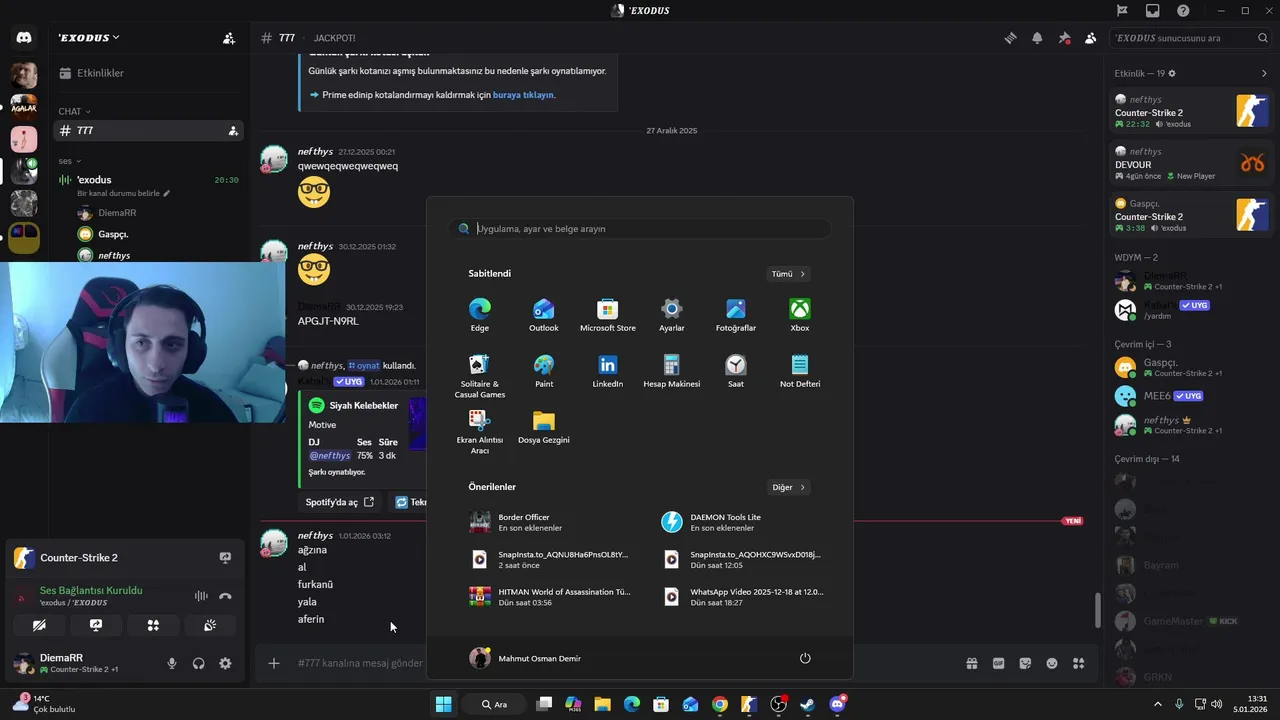Open Edge in Start menu pinned apps

click(480, 315)
